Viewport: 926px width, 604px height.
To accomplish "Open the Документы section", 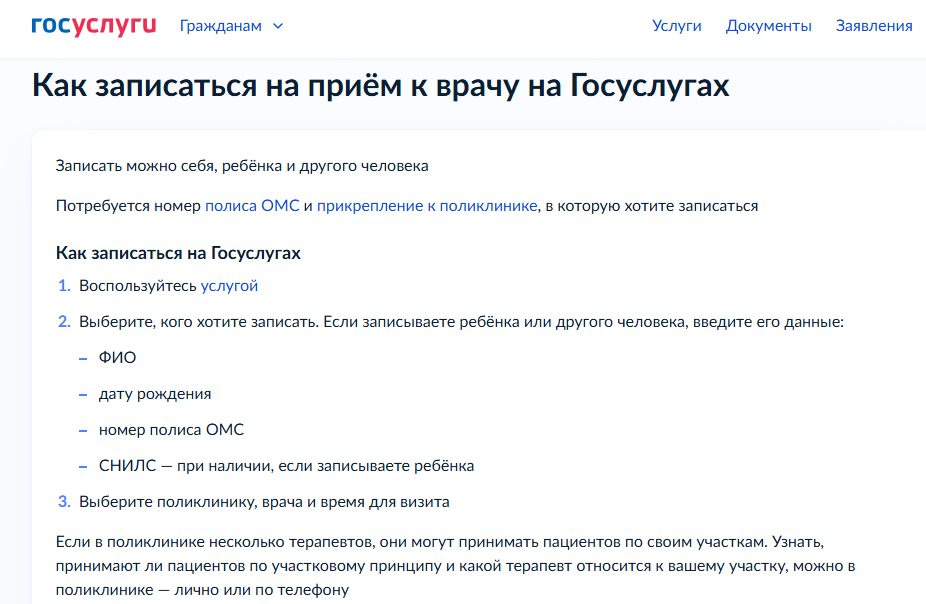I will (x=768, y=26).
